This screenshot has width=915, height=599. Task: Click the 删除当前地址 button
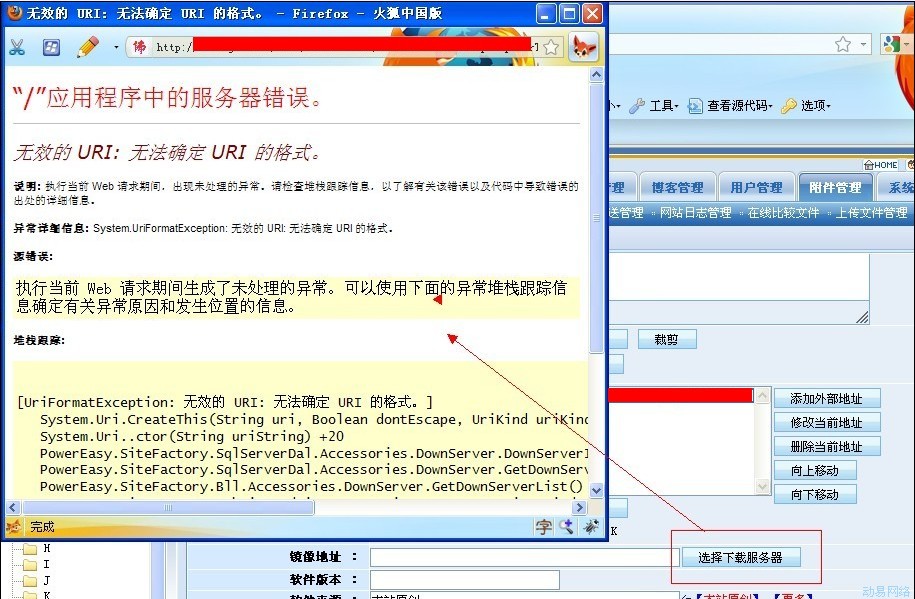point(826,447)
